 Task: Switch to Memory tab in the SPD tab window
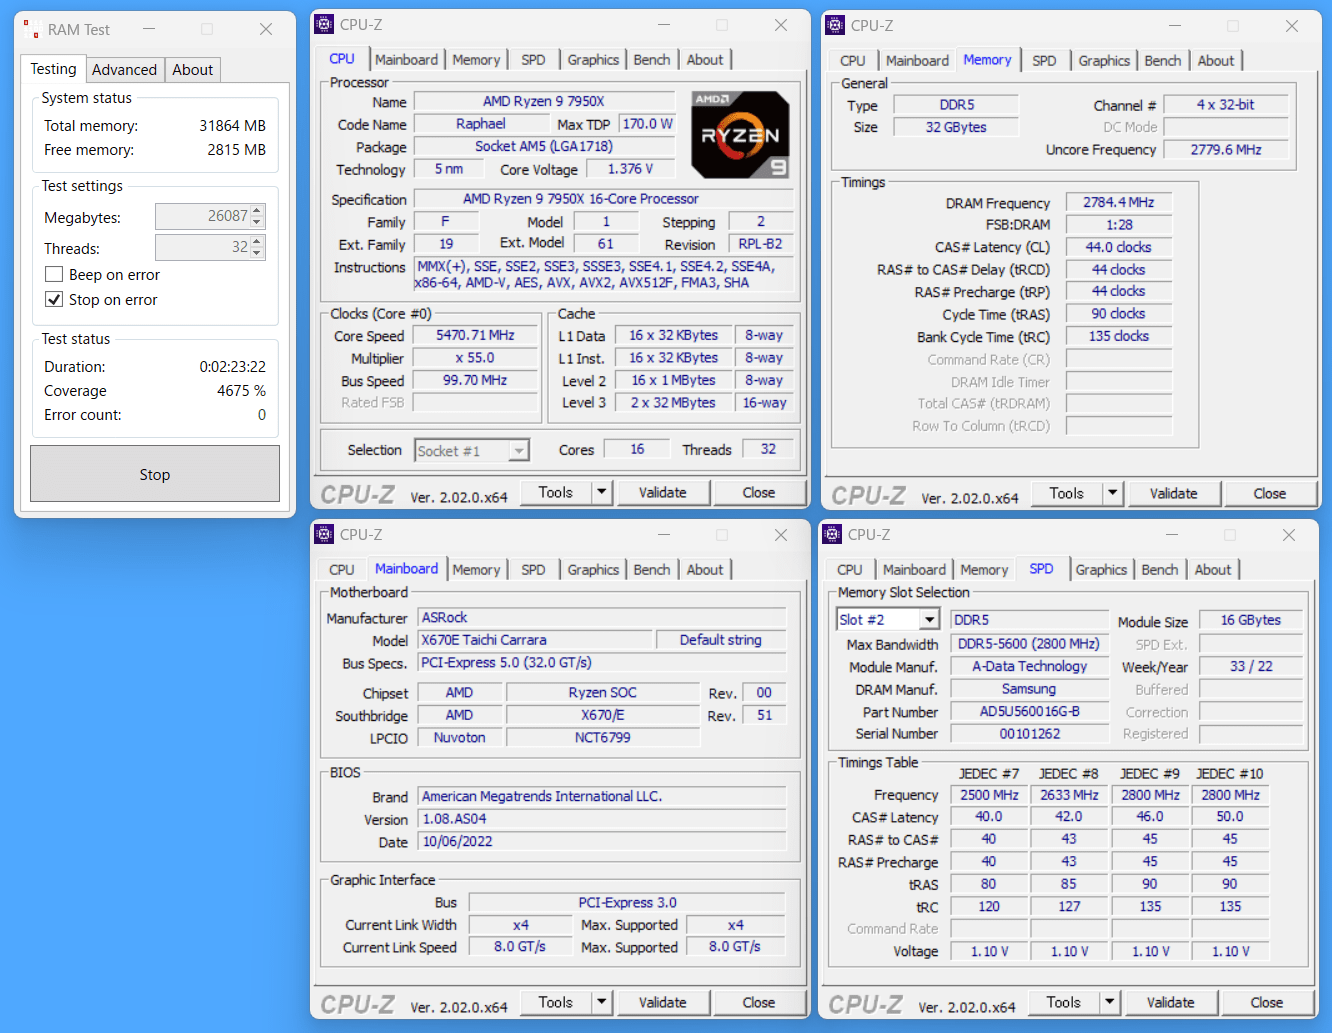click(x=984, y=570)
